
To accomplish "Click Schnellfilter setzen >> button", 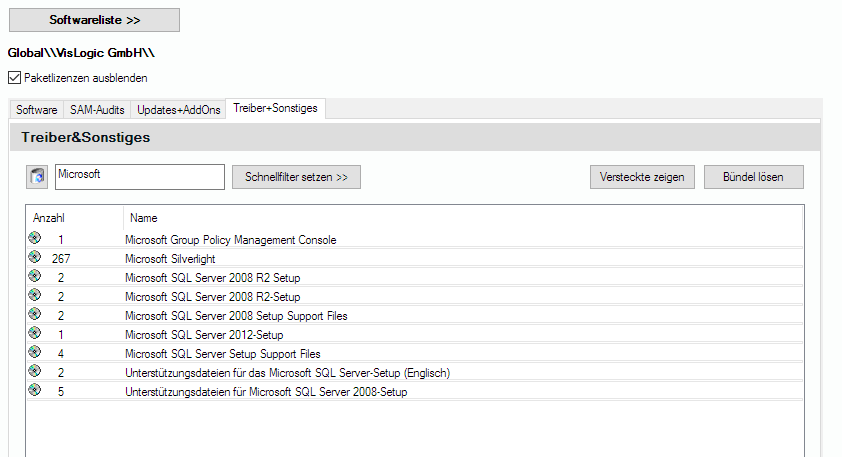I will coord(296,177).
